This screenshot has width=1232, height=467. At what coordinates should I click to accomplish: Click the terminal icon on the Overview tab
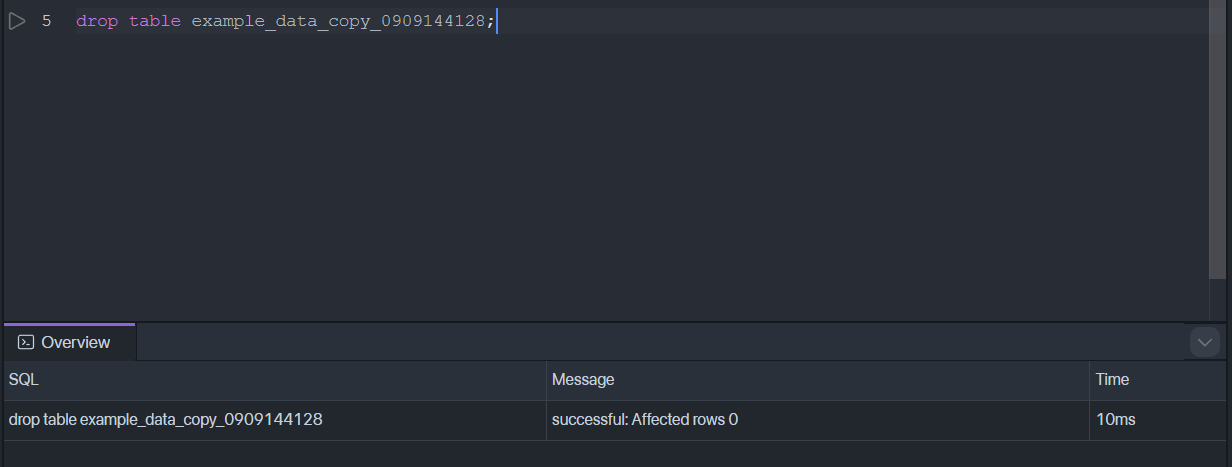point(26,342)
